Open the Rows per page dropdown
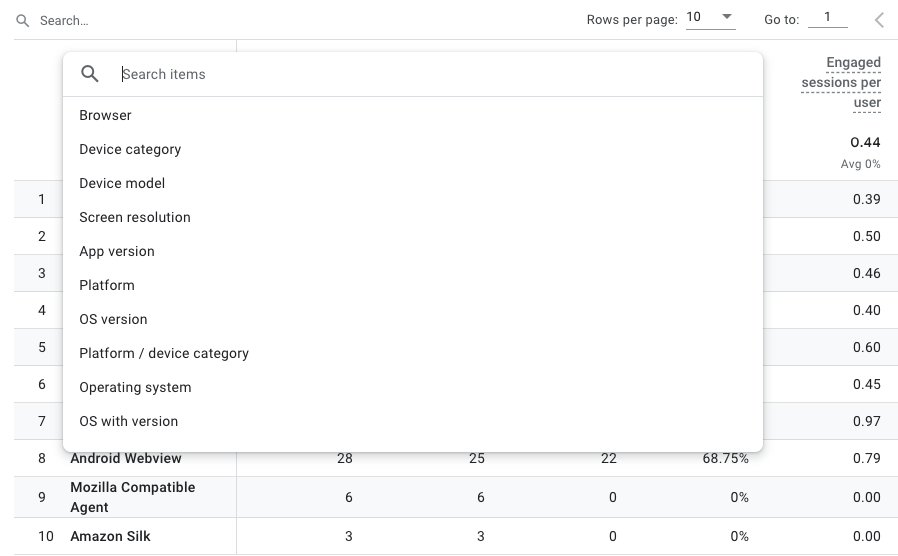This screenshot has height=556, width=898. point(710,18)
